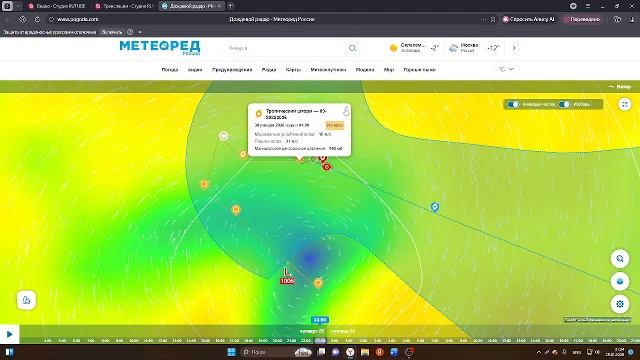Screen dimensions: 640x360
Task: Select the white circle storm track marker
Action: click(x=223, y=136)
